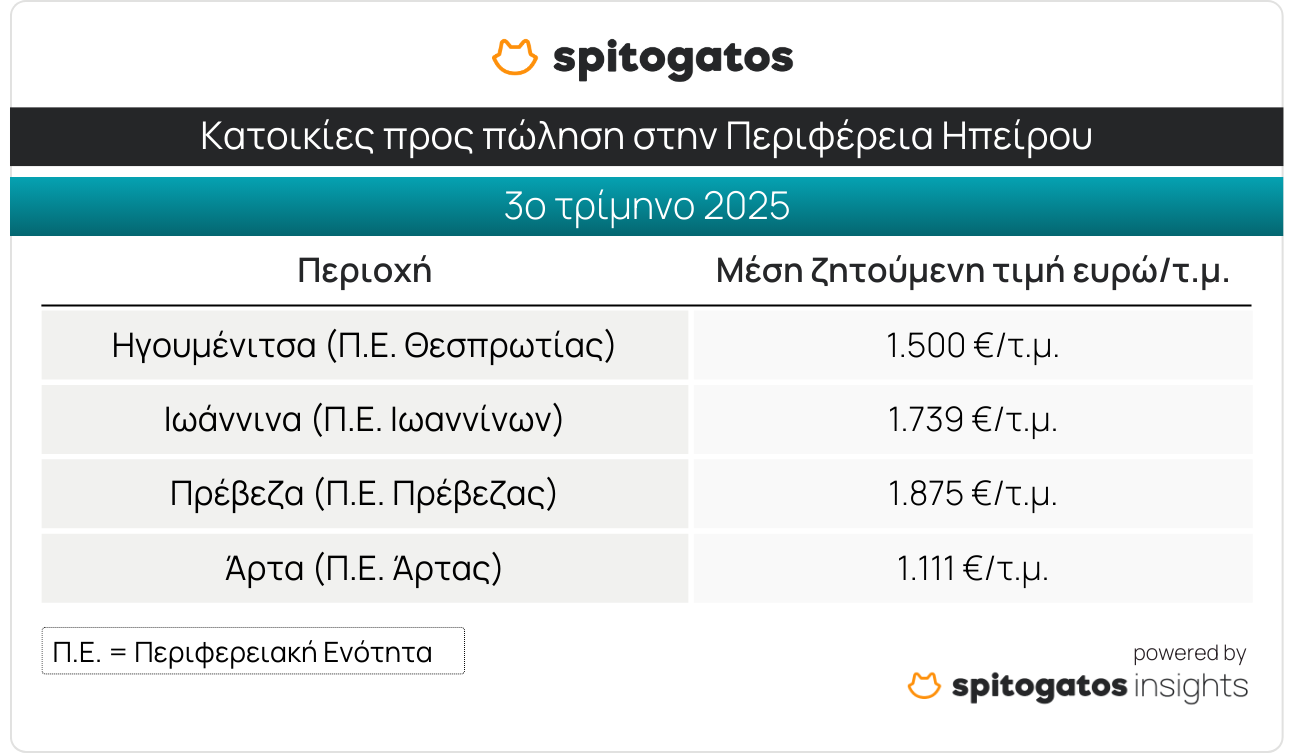Click the small cat icon beside spitogatos insights
1294x753 pixels.
click(x=925, y=686)
